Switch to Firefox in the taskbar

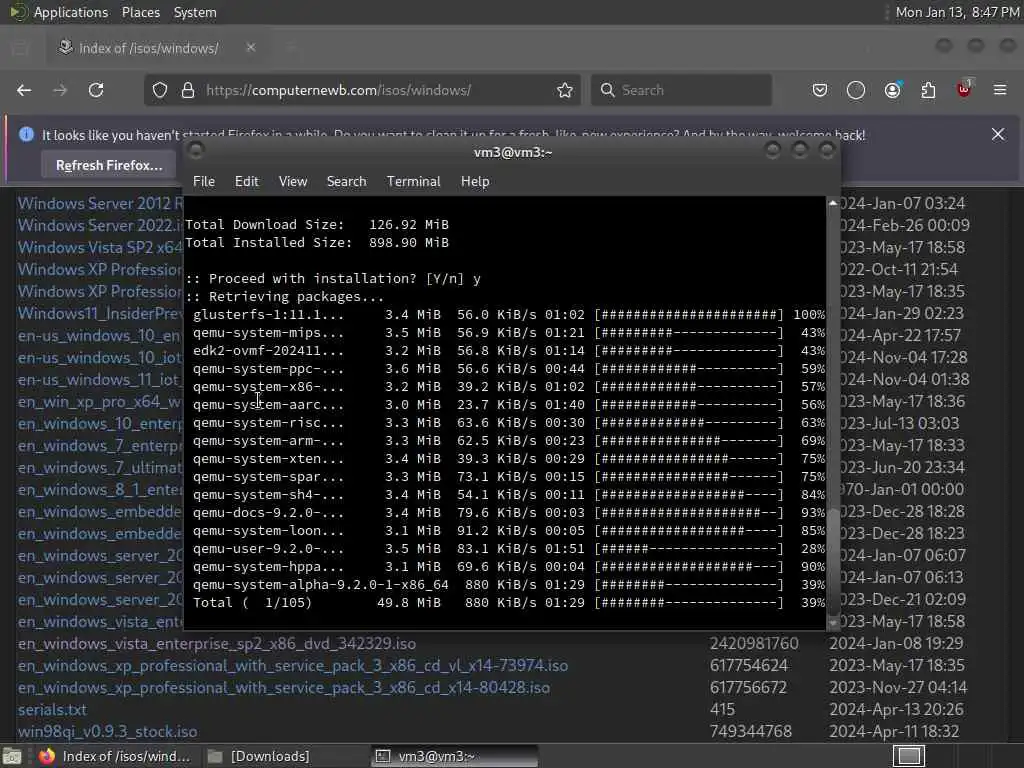click(x=114, y=756)
